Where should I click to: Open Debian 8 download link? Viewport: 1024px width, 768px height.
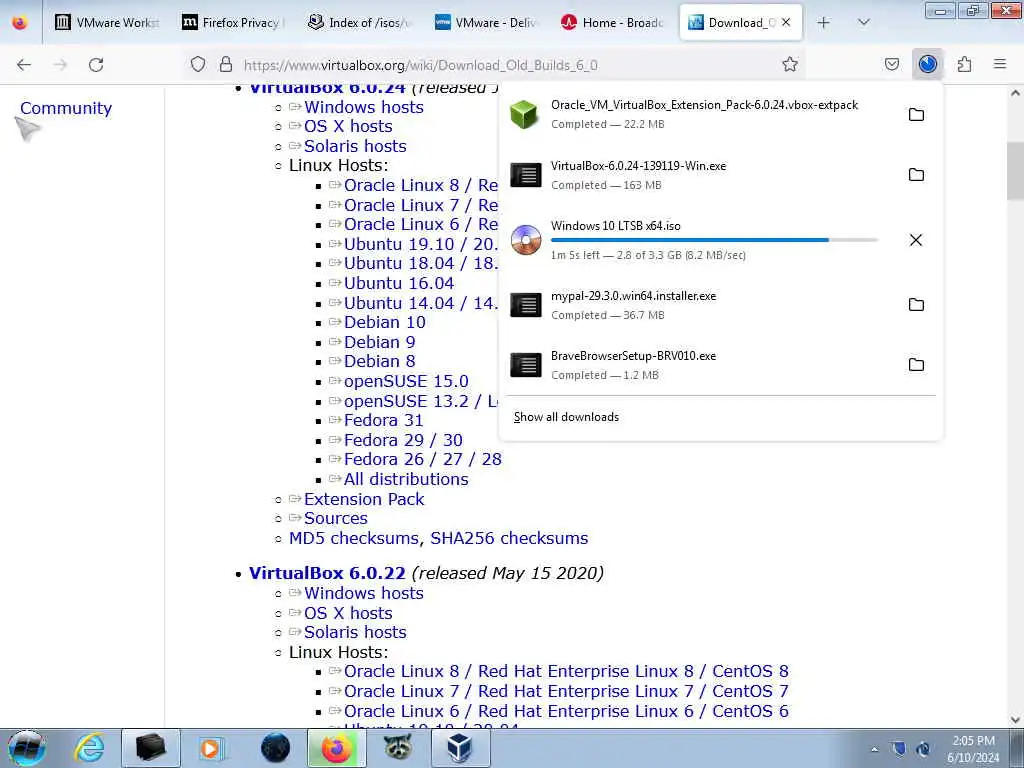pos(379,361)
